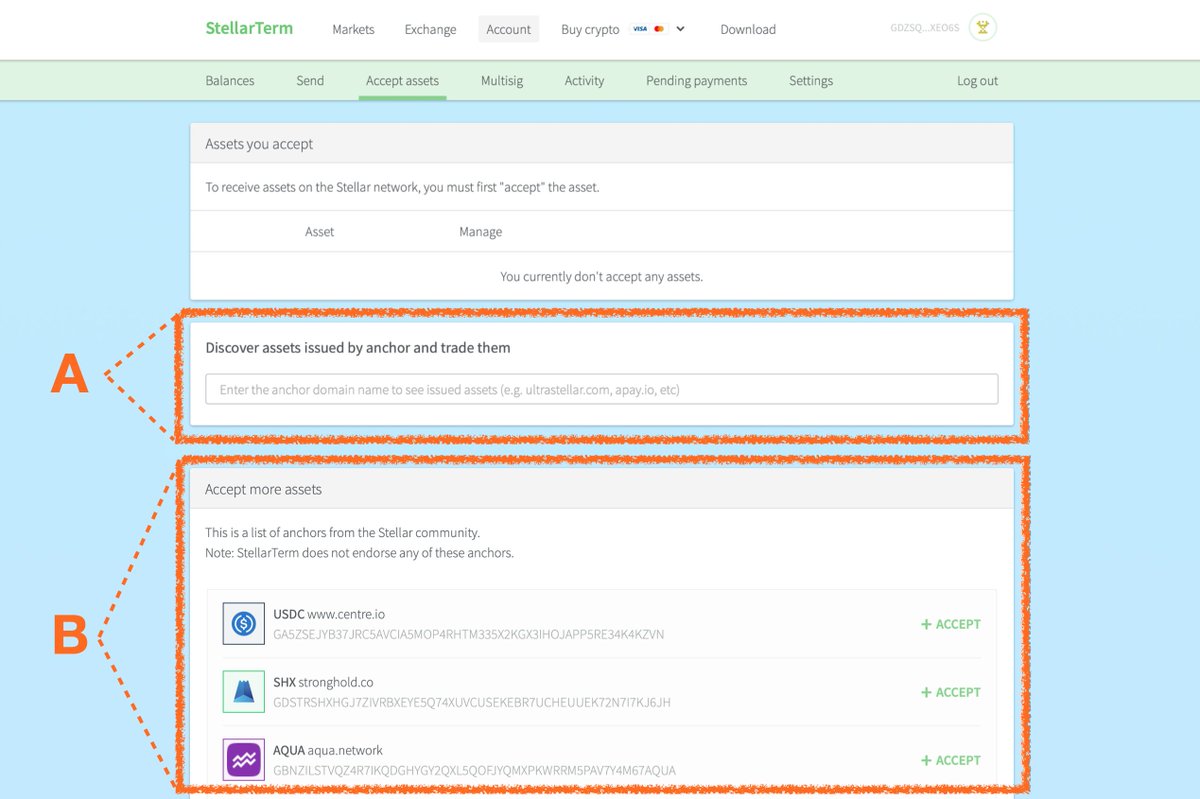
Task: Switch to the Send tab
Action: (x=310, y=81)
